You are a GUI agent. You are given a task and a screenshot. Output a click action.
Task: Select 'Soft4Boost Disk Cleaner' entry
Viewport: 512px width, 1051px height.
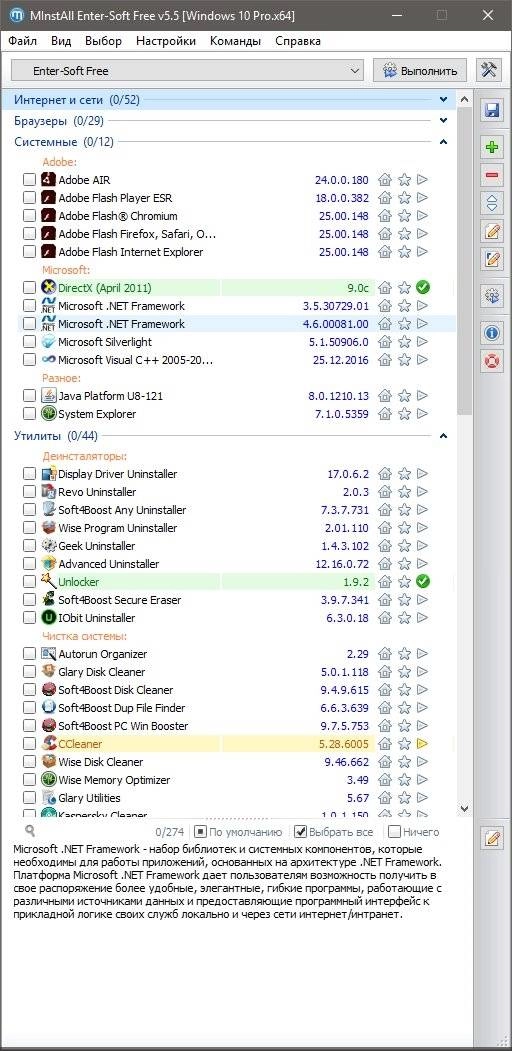(116, 690)
